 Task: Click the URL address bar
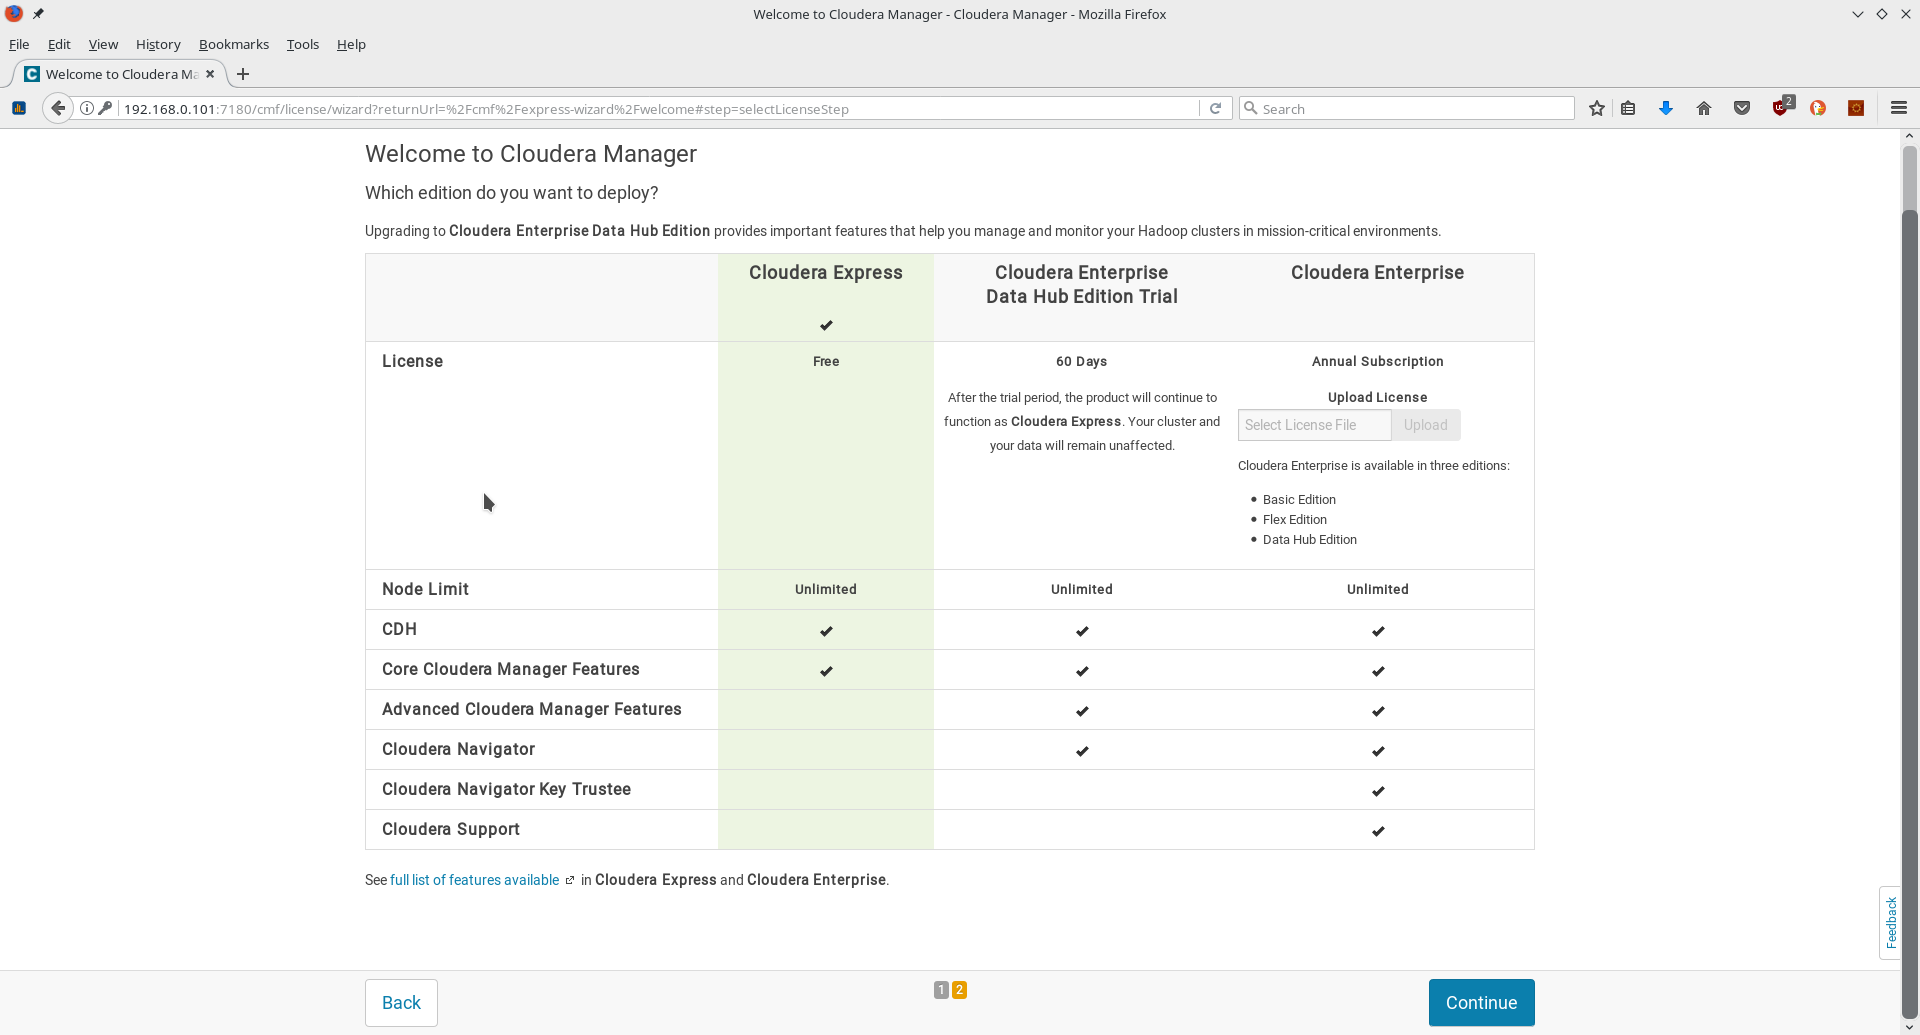click(x=660, y=108)
